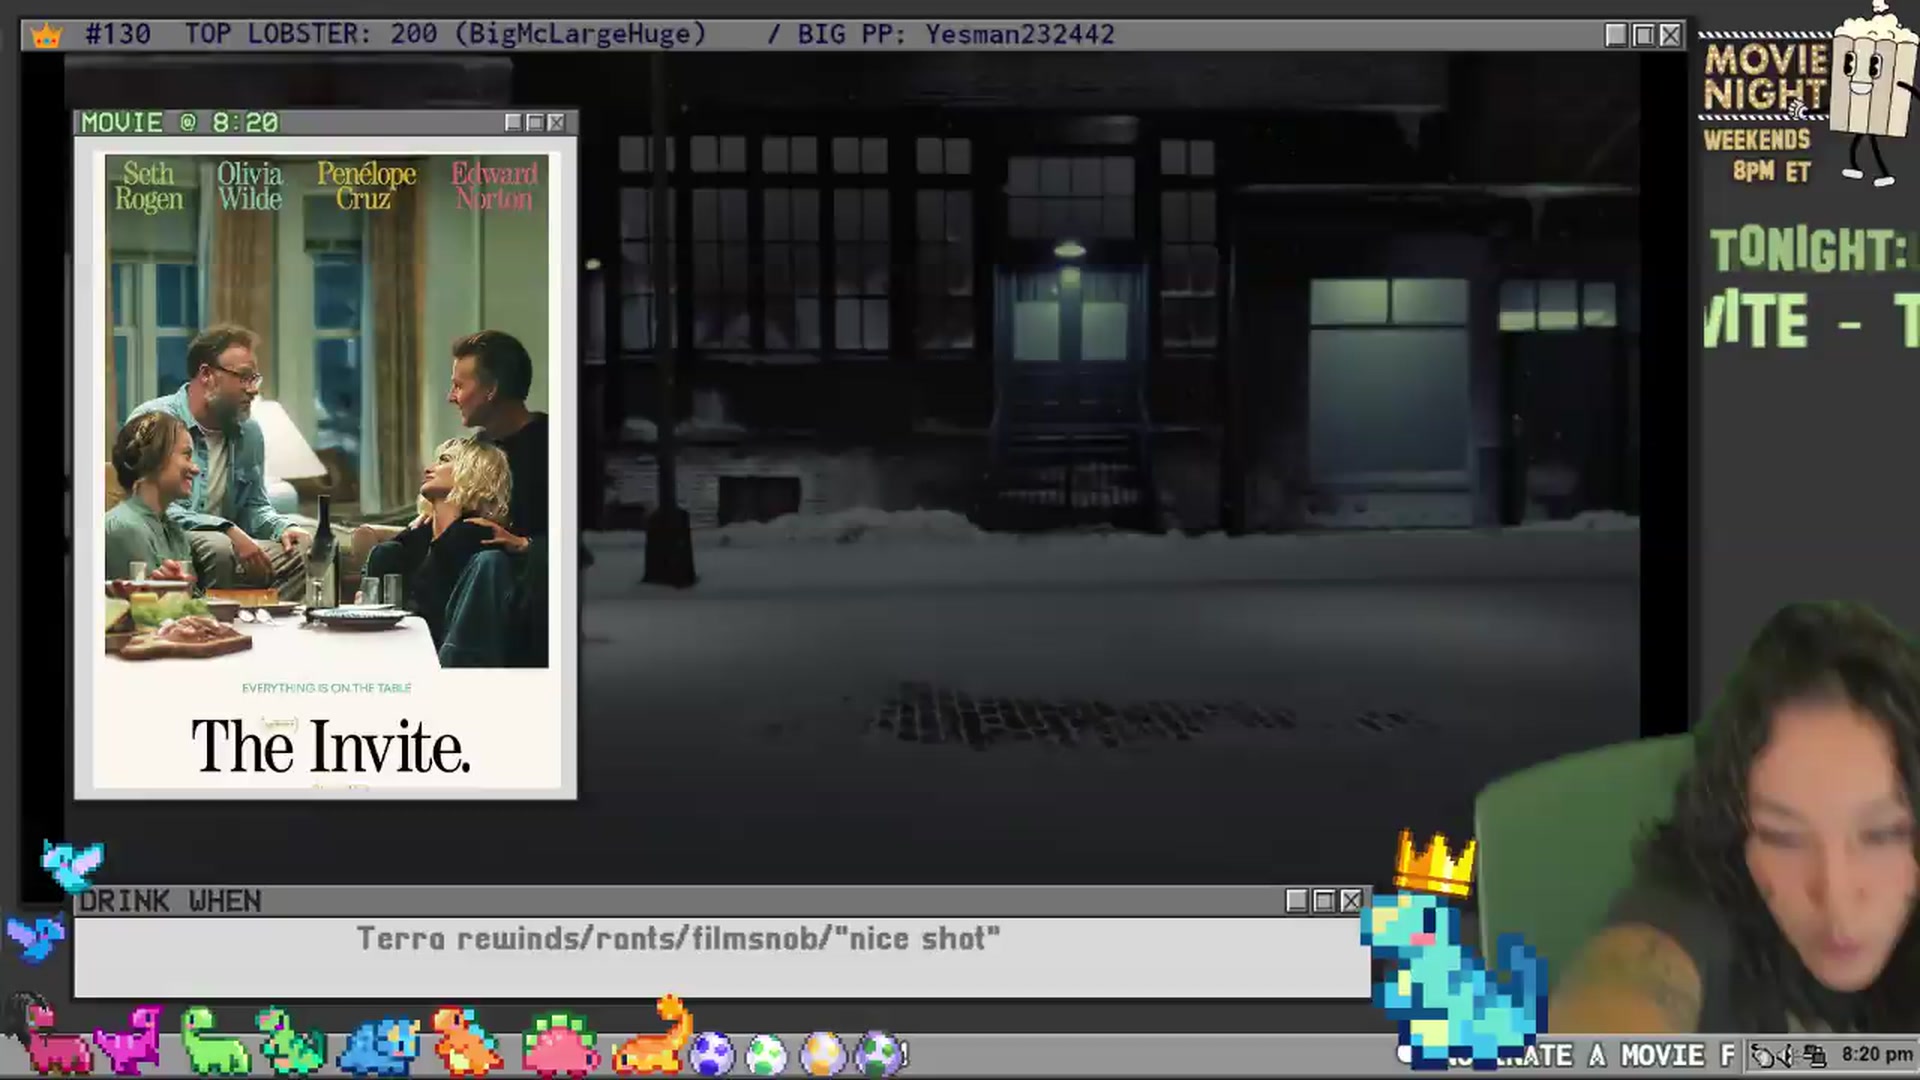Click the pink stegosaurus with green plates
This screenshot has height=1080, width=1920.
[560, 1045]
